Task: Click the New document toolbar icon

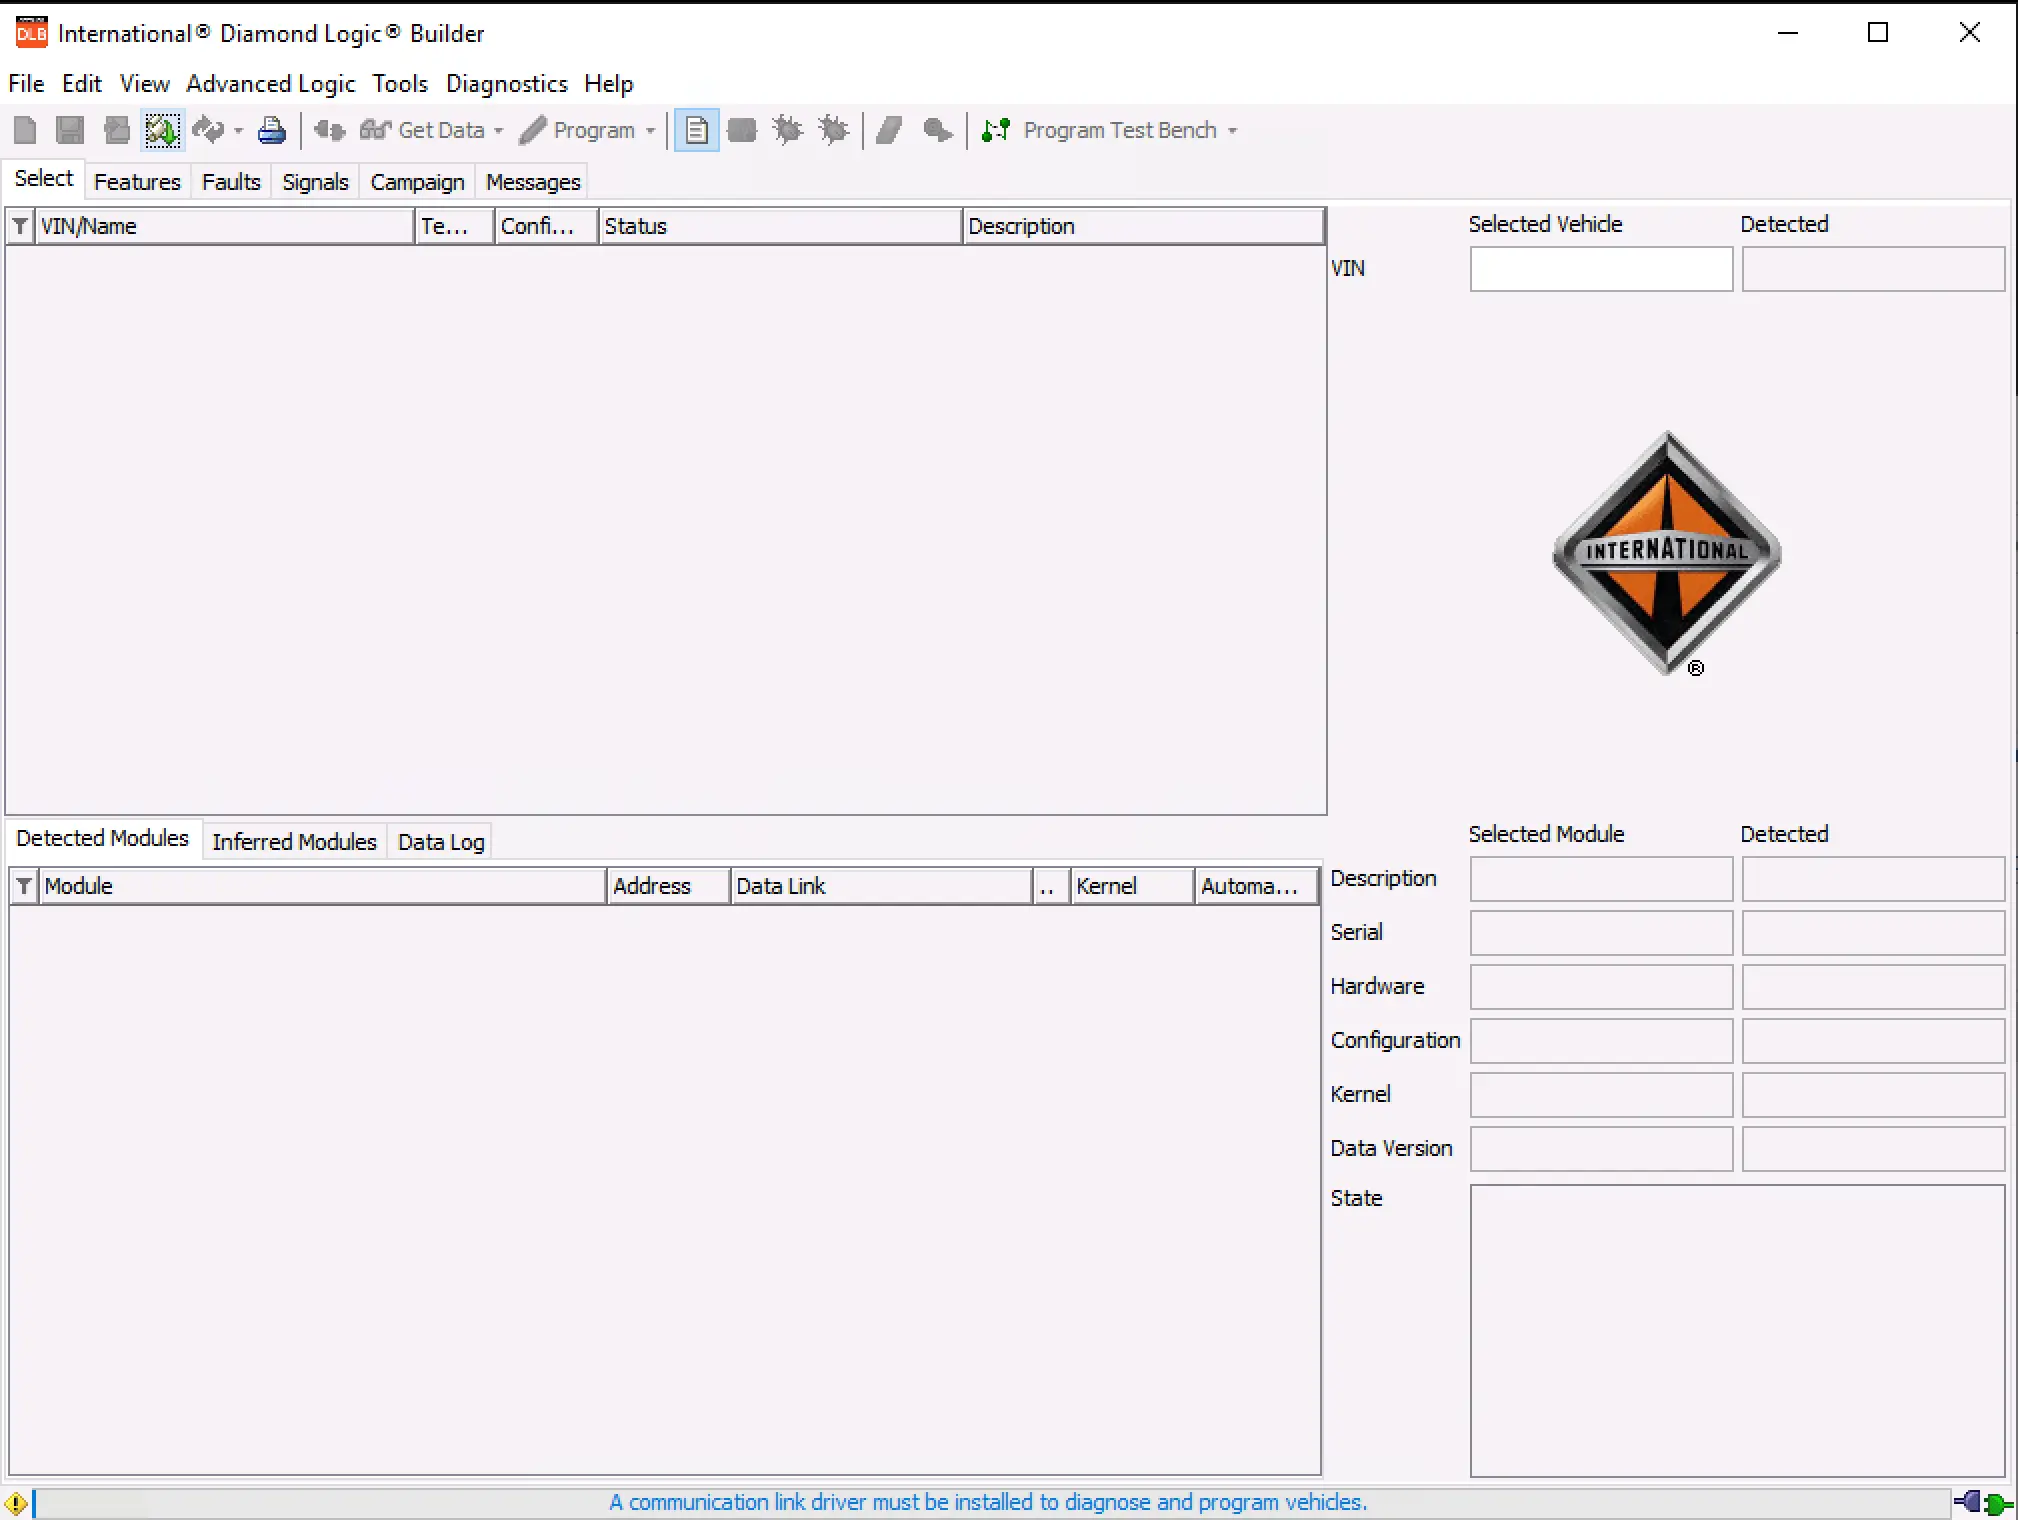Action: click(25, 130)
